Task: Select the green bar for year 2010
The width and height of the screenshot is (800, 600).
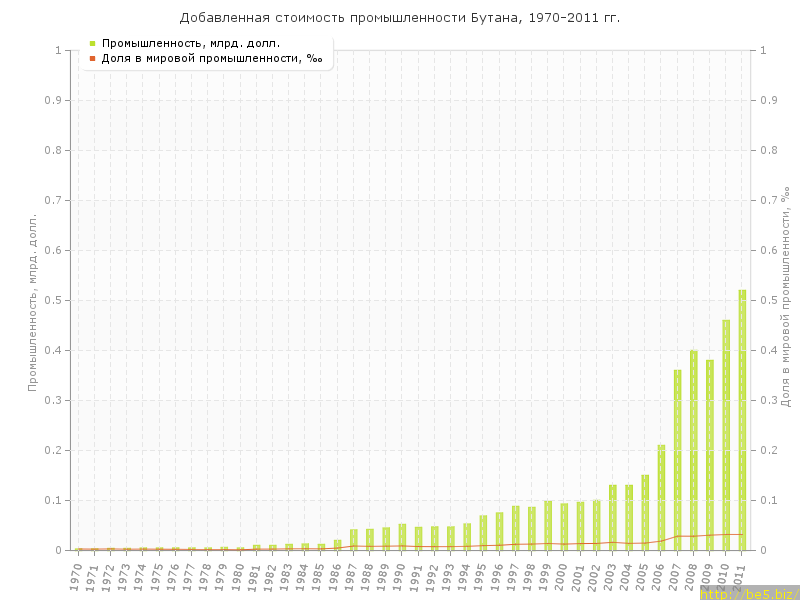Action: click(726, 435)
